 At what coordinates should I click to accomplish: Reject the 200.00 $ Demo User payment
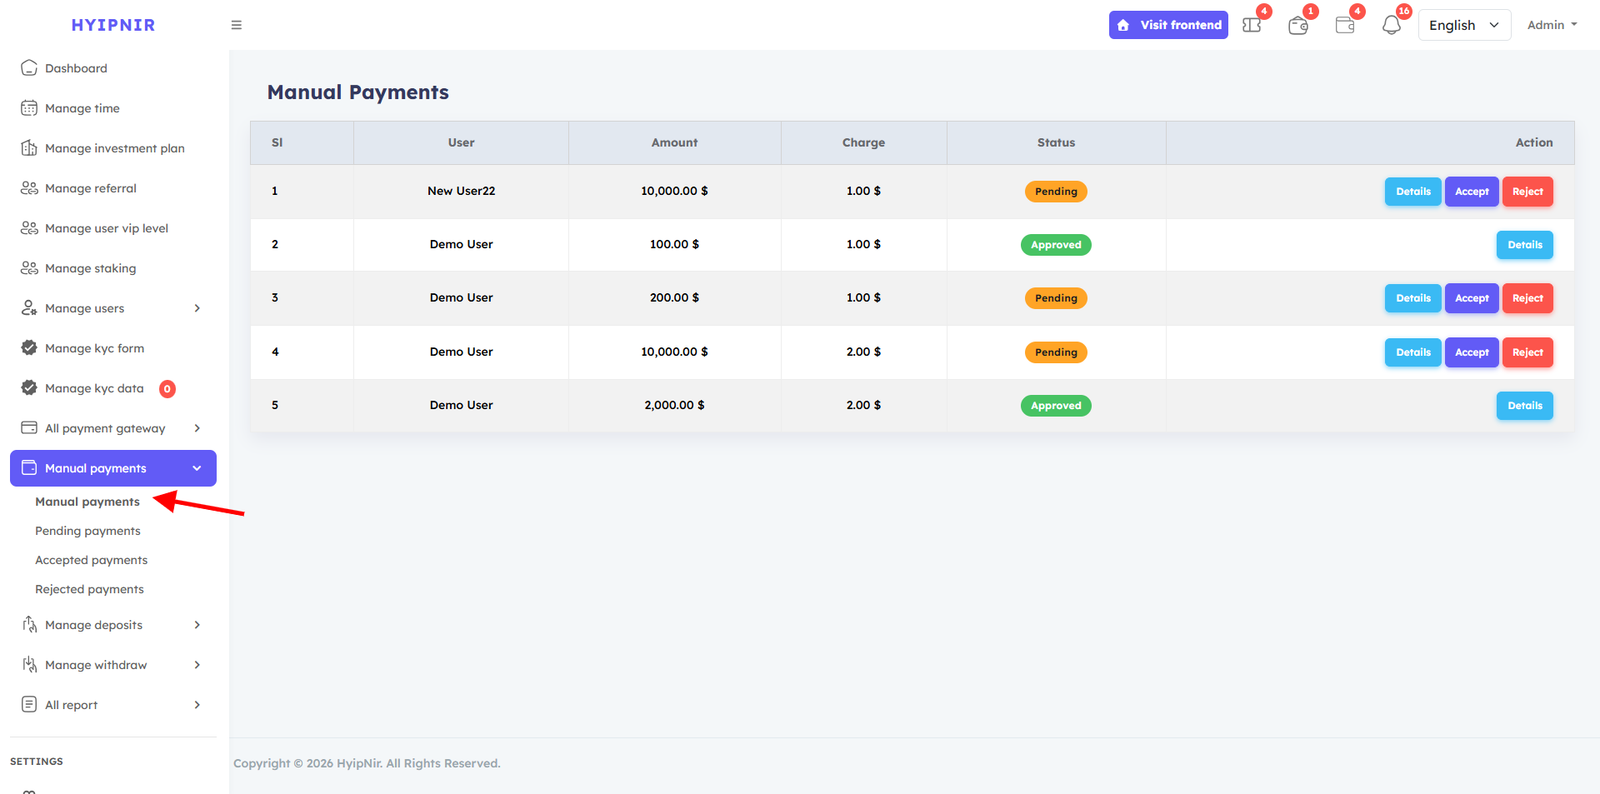1527,298
